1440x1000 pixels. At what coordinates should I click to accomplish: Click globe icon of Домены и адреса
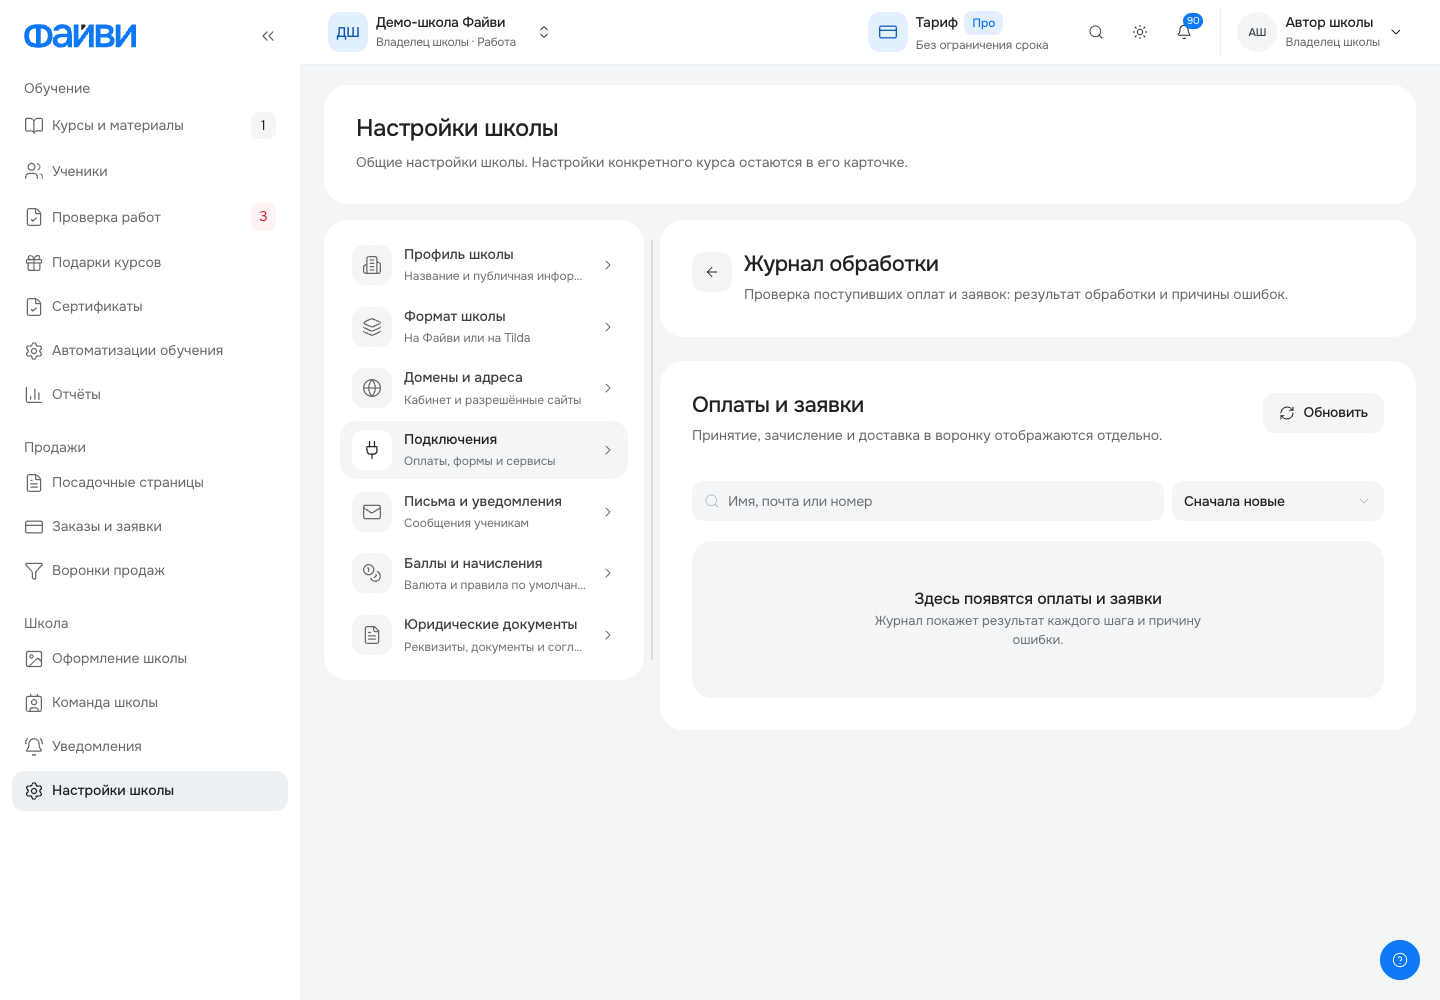coord(372,388)
